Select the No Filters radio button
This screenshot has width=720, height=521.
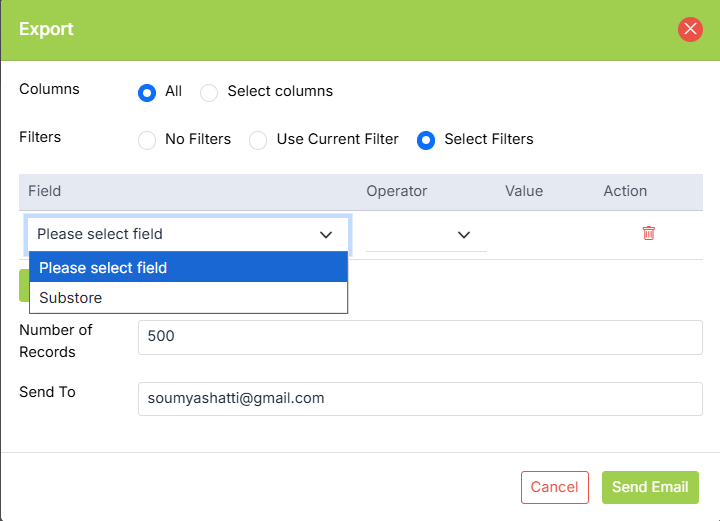click(x=147, y=140)
